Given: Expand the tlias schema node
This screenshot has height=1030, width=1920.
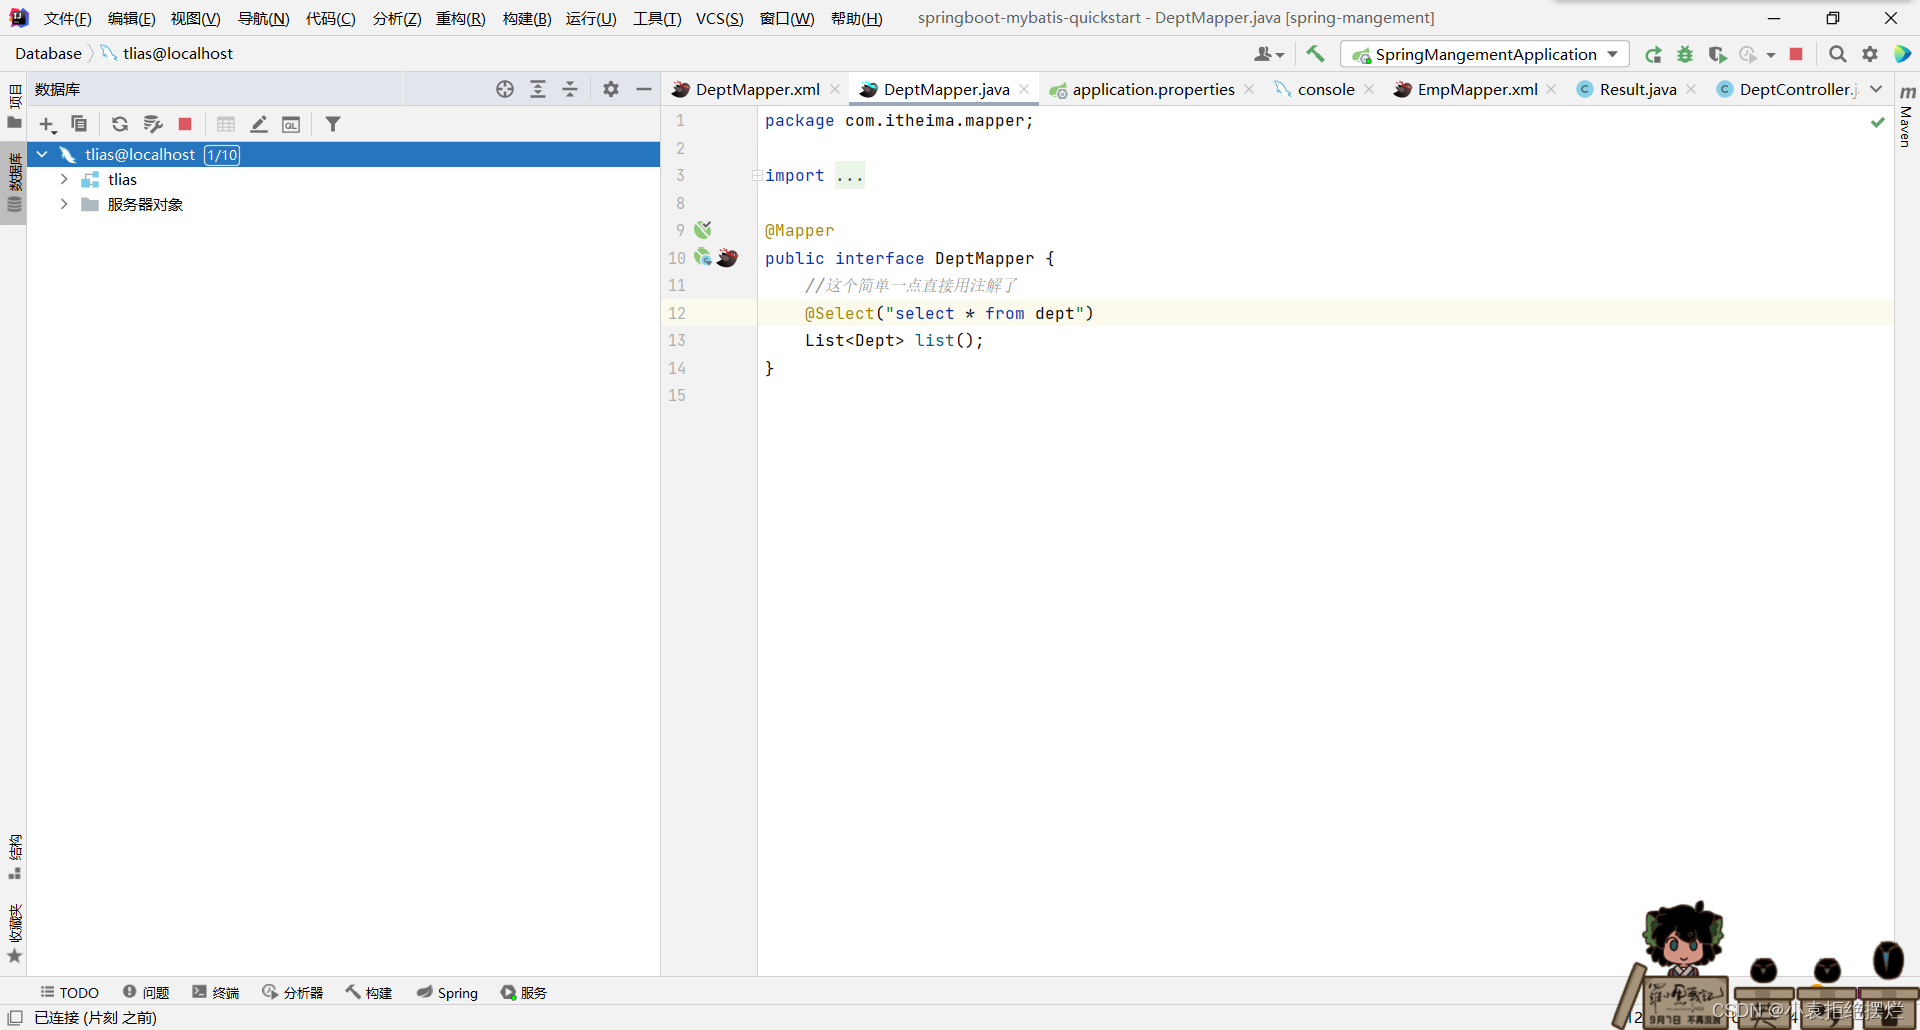Looking at the screenshot, I should tap(64, 179).
